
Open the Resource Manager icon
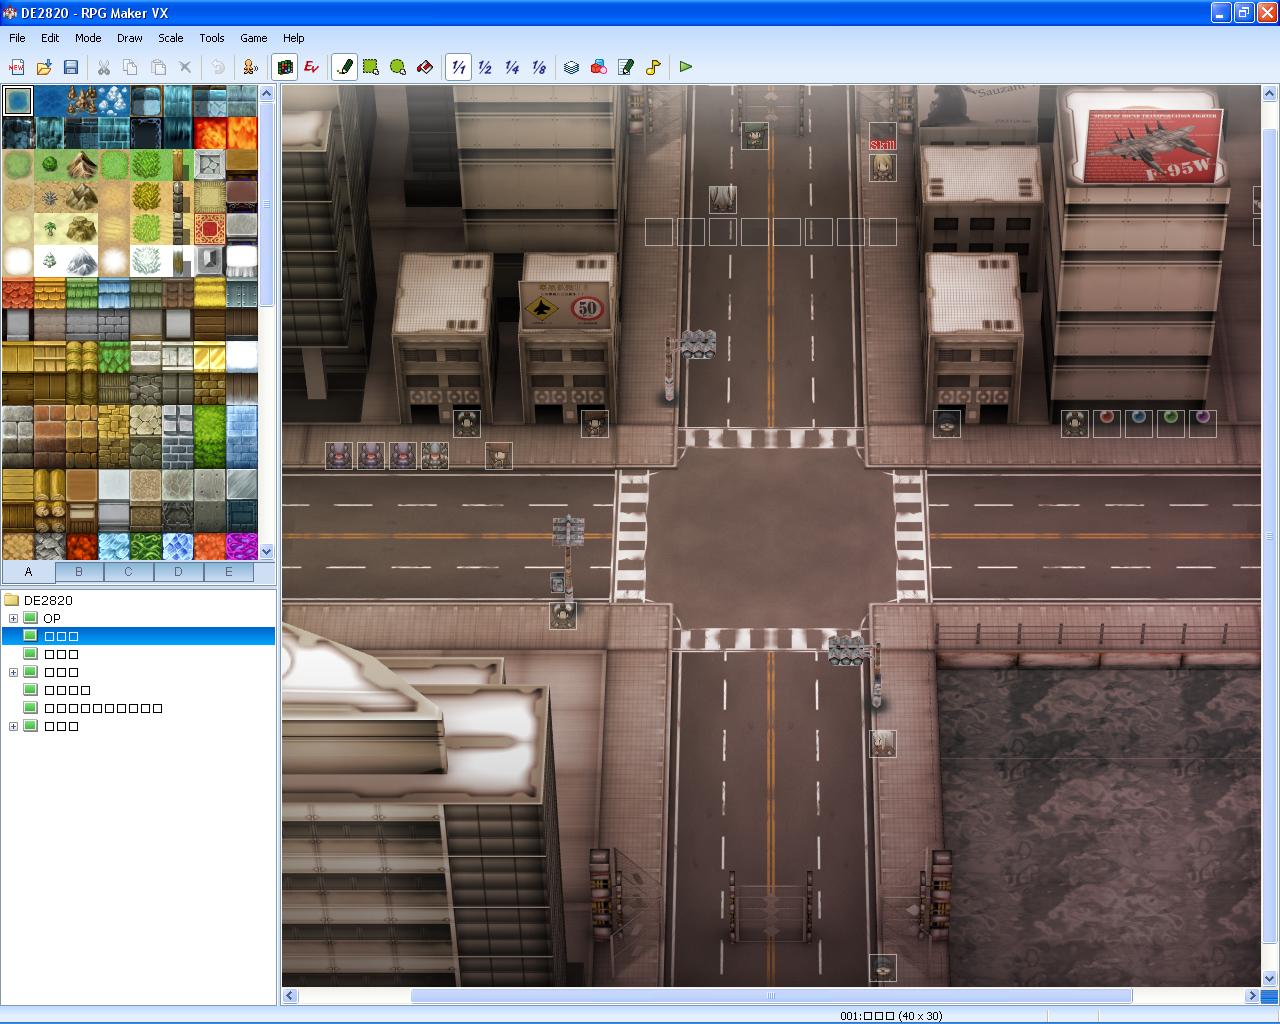click(598, 67)
